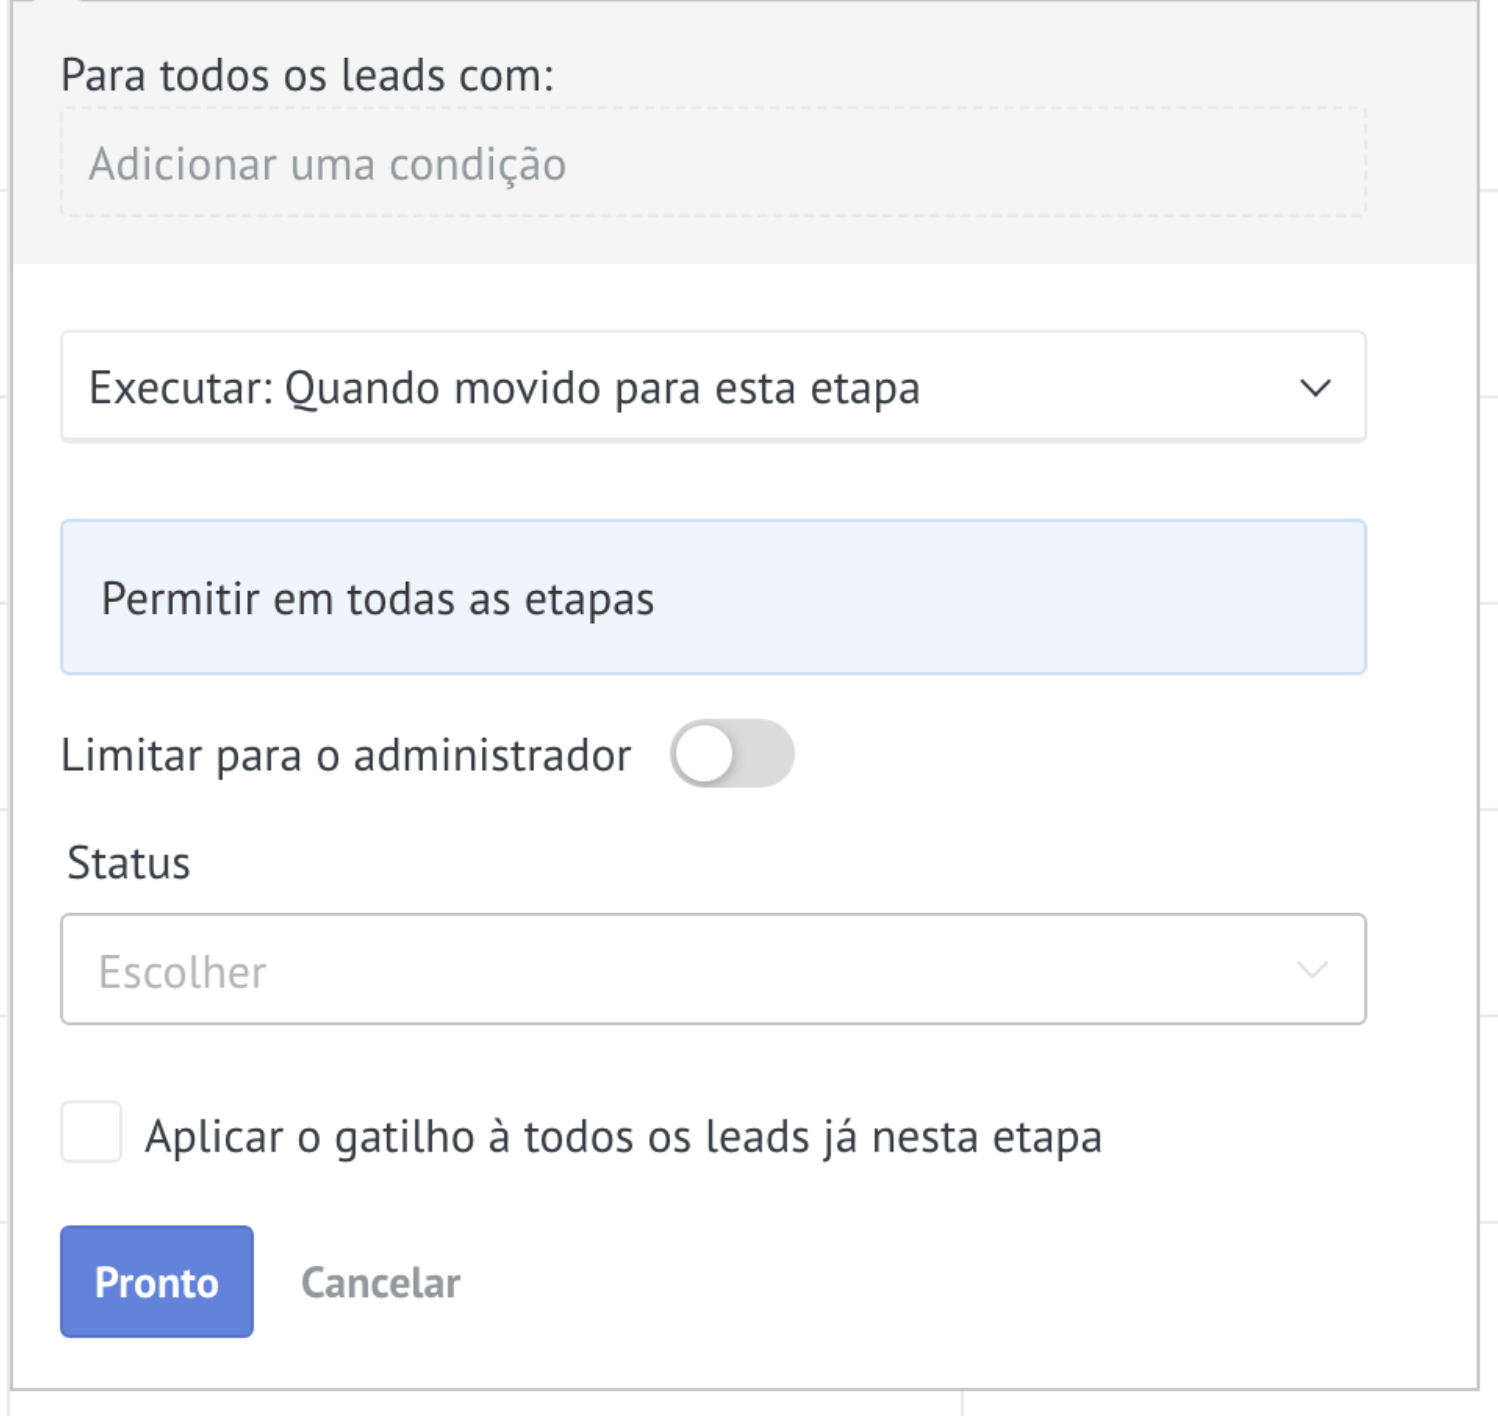Open the Status 'Escolher' dropdown
Image resolution: width=1498 pixels, height=1416 pixels.
coord(713,969)
